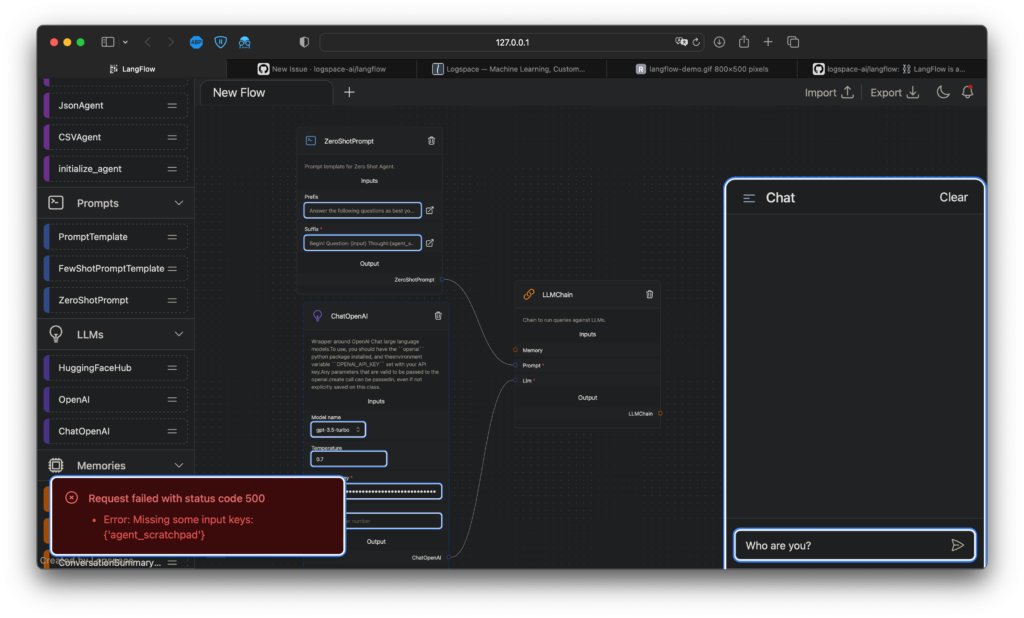Screen dimensions: 1024x618
Task: Collapse the Prompts category
Action: [179, 203]
